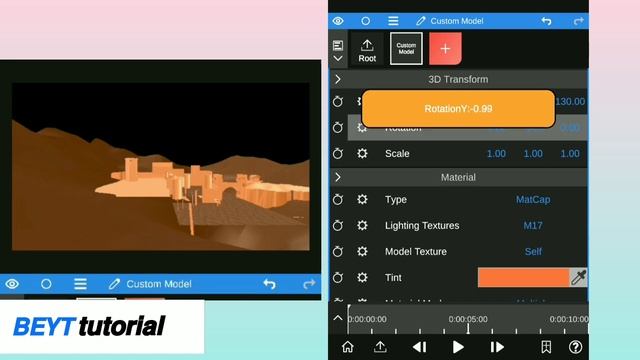Click the Tint property label
Image resolution: width=640 pixels, height=360 pixels.
(393, 278)
